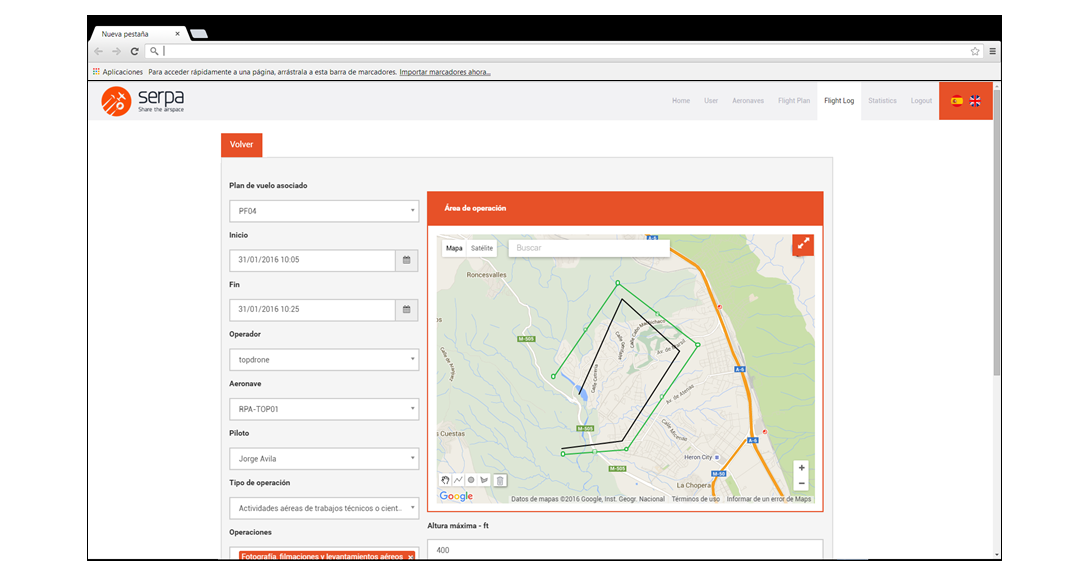Click Importar marcadores ahora link
Viewport: 1066px width, 572px height.
pos(445,72)
